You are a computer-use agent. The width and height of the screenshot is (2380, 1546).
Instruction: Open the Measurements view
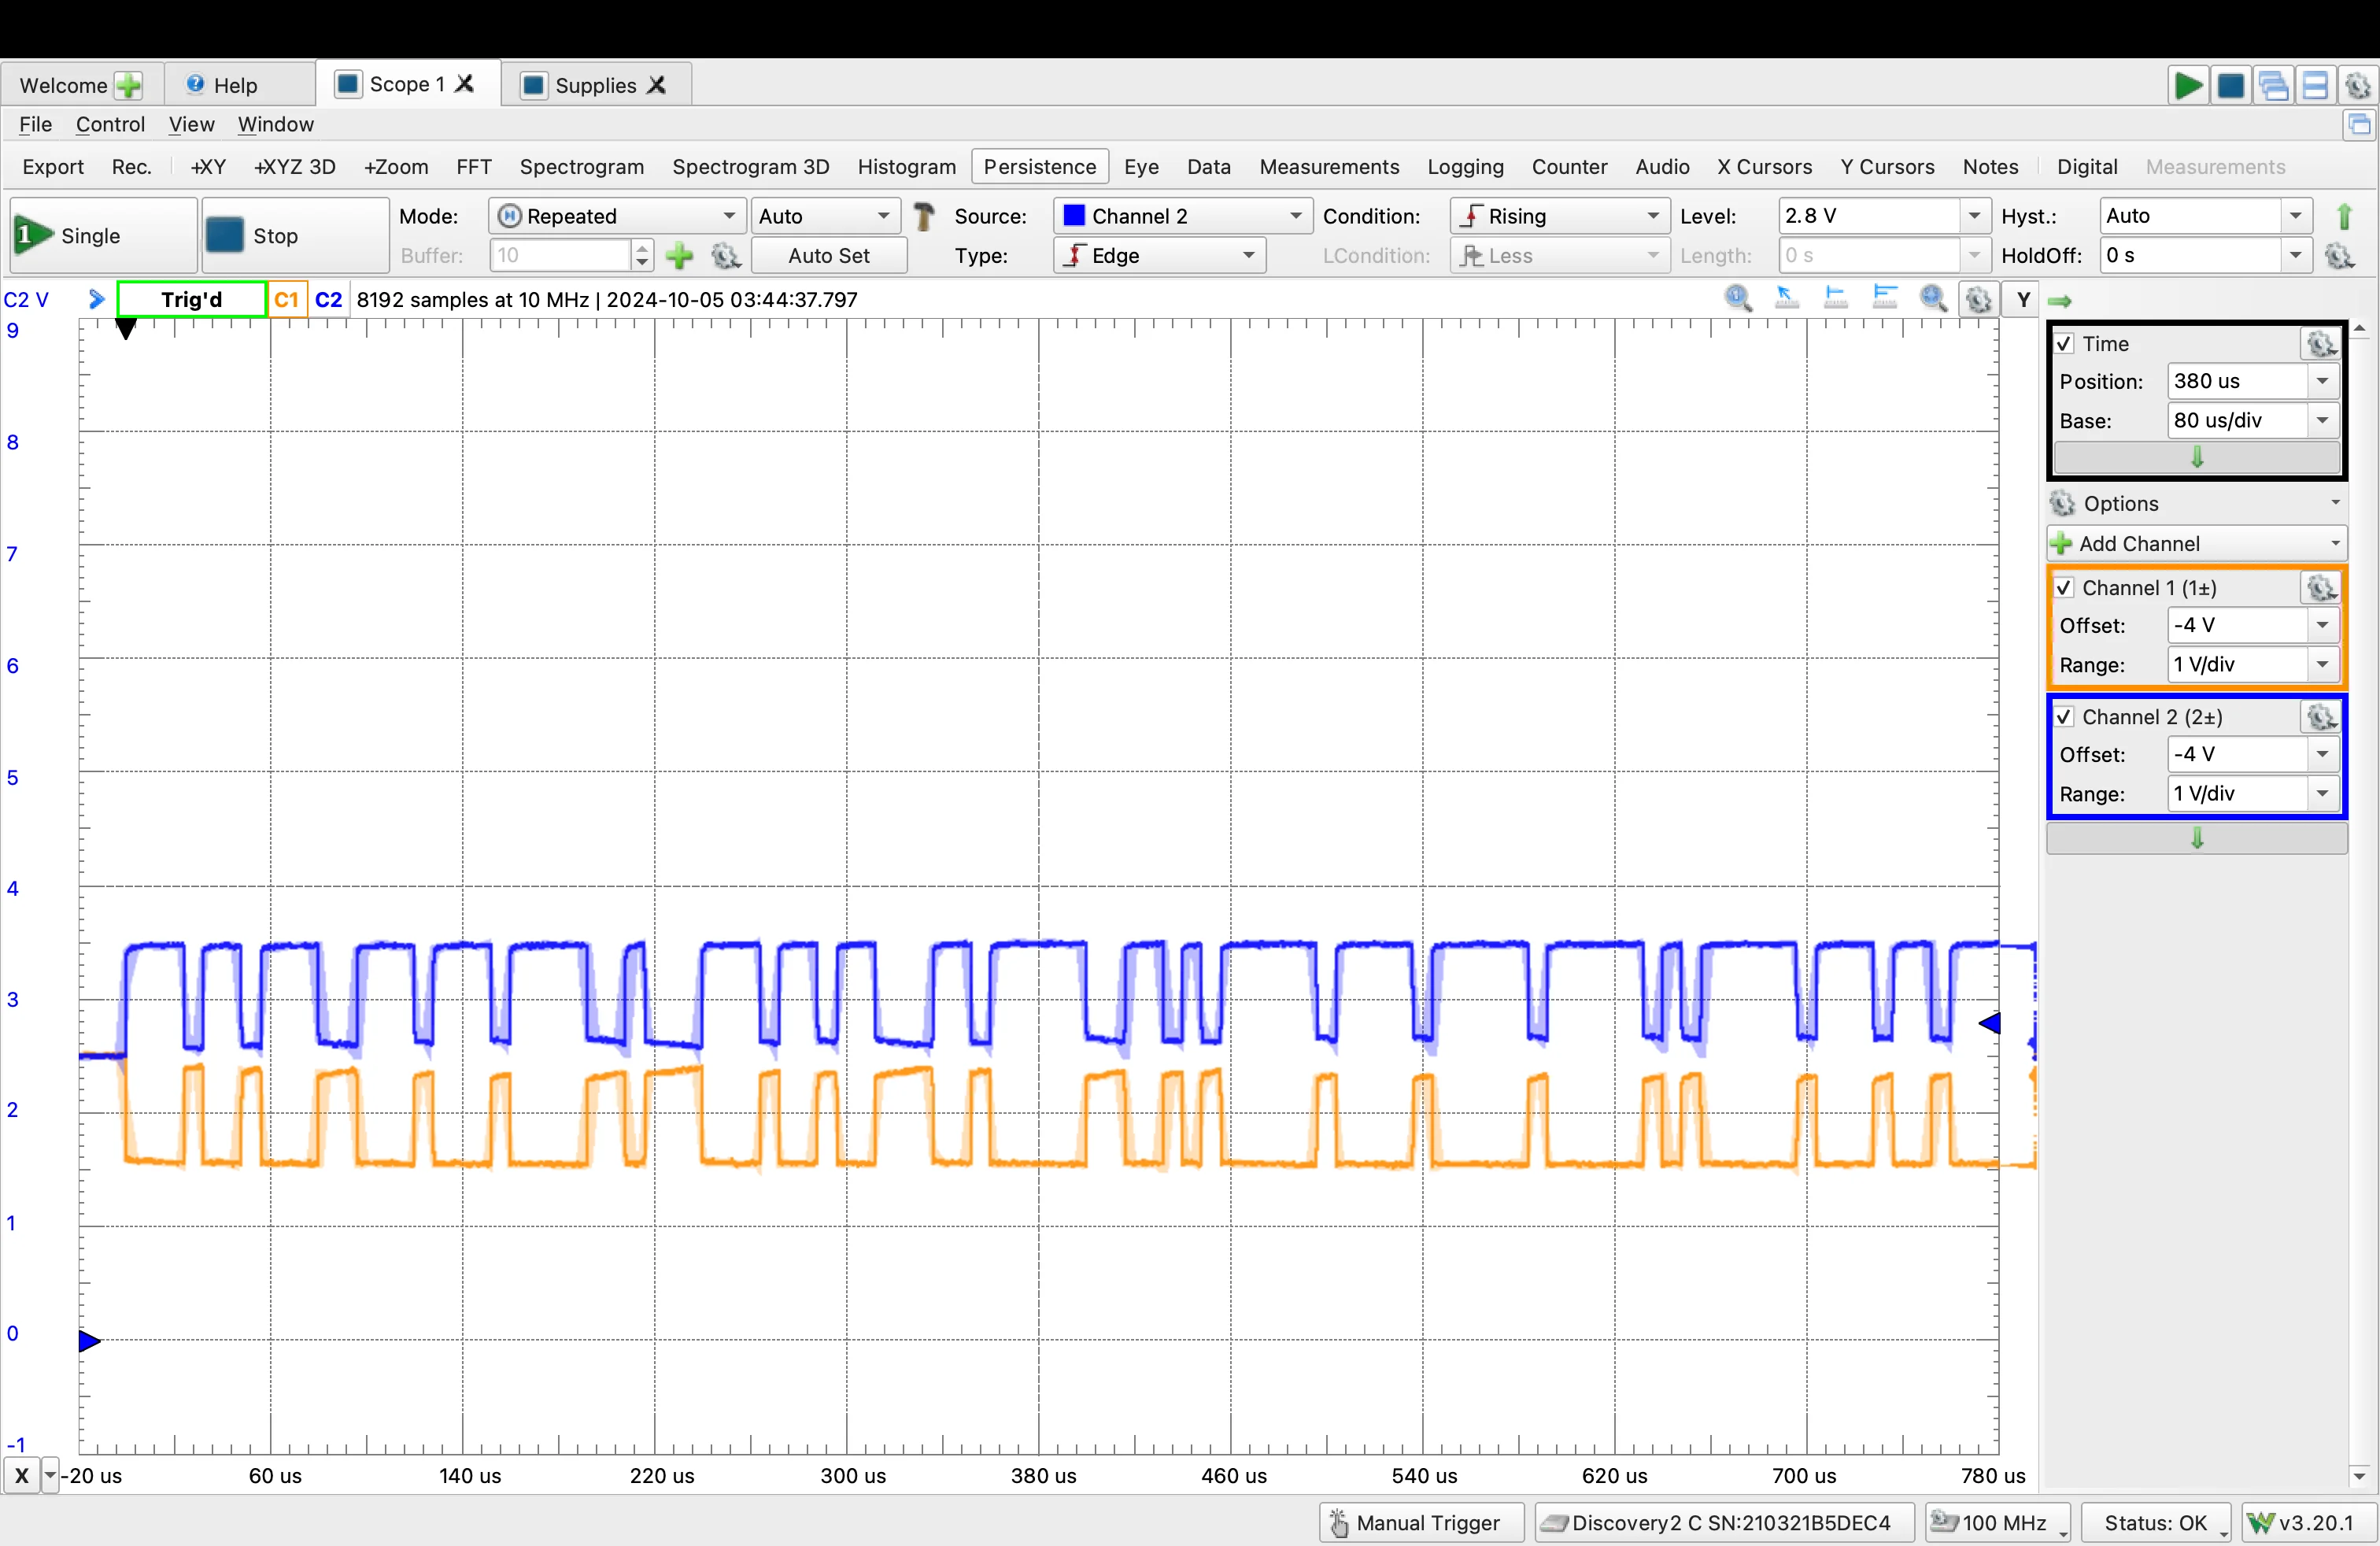click(1329, 167)
